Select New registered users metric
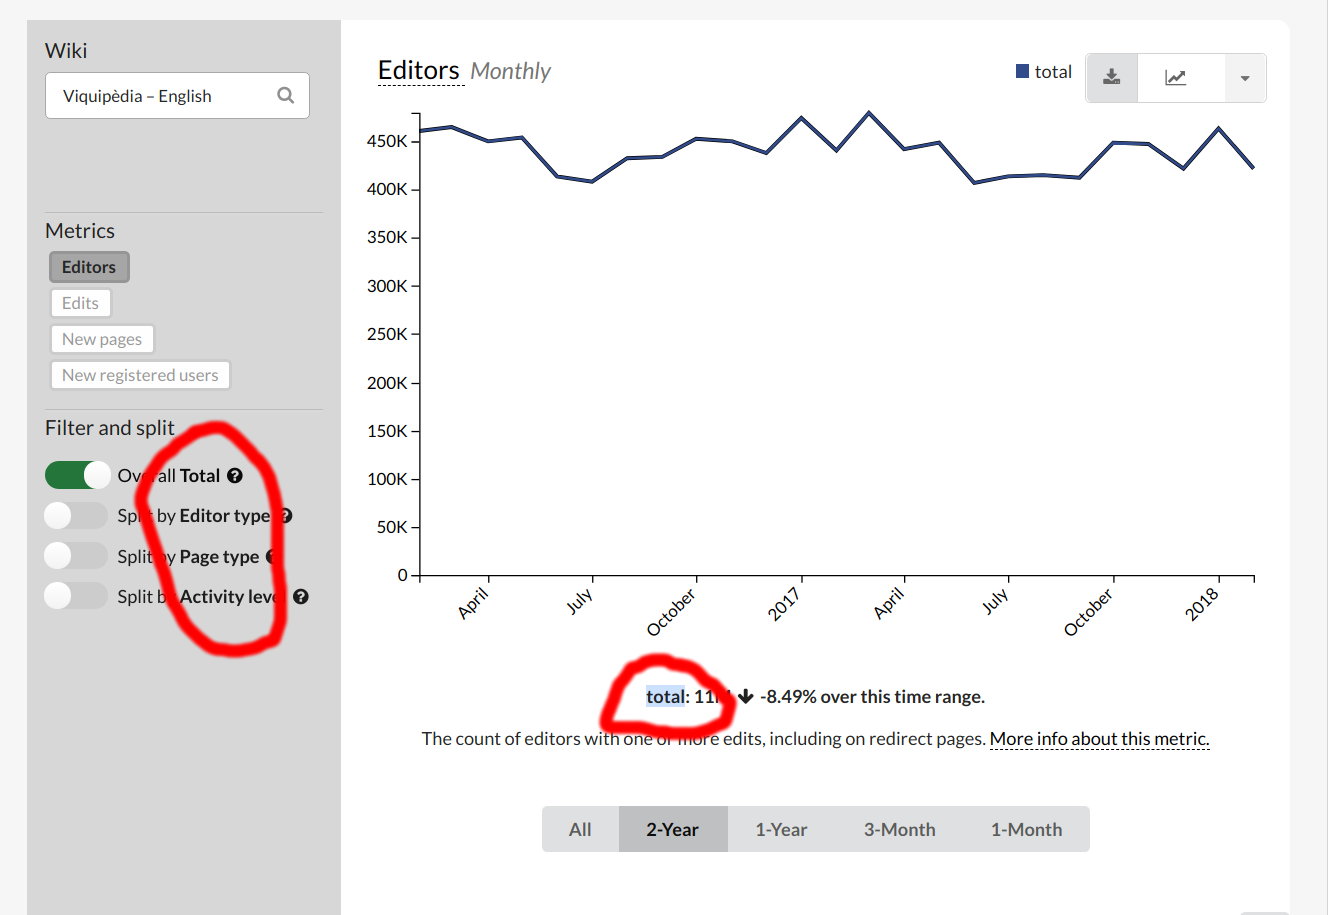The width and height of the screenshot is (1335, 915). click(140, 375)
